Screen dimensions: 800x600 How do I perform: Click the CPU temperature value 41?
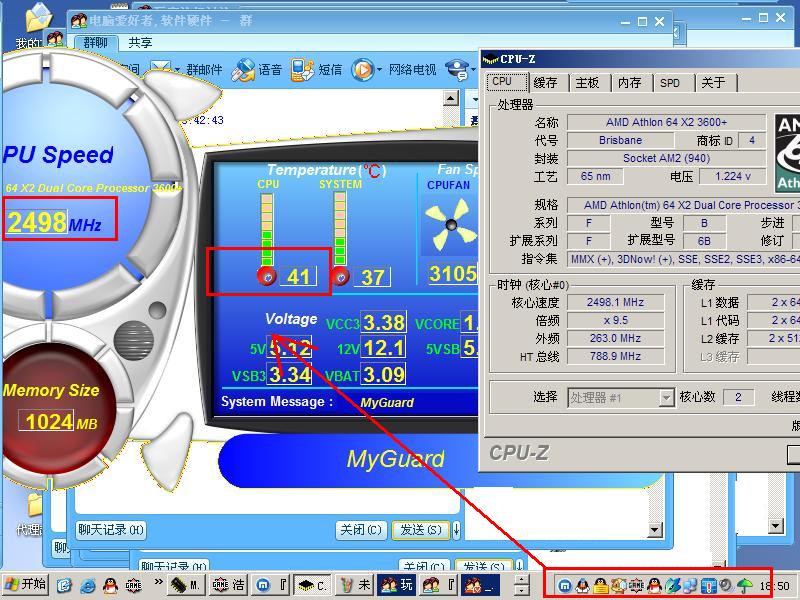tap(298, 277)
